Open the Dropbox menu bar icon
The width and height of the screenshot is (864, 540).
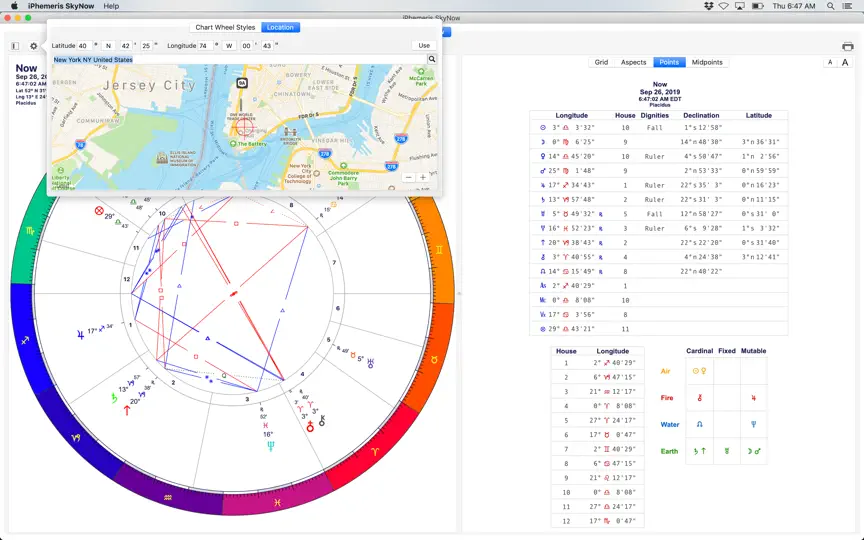pyautogui.click(x=709, y=6)
